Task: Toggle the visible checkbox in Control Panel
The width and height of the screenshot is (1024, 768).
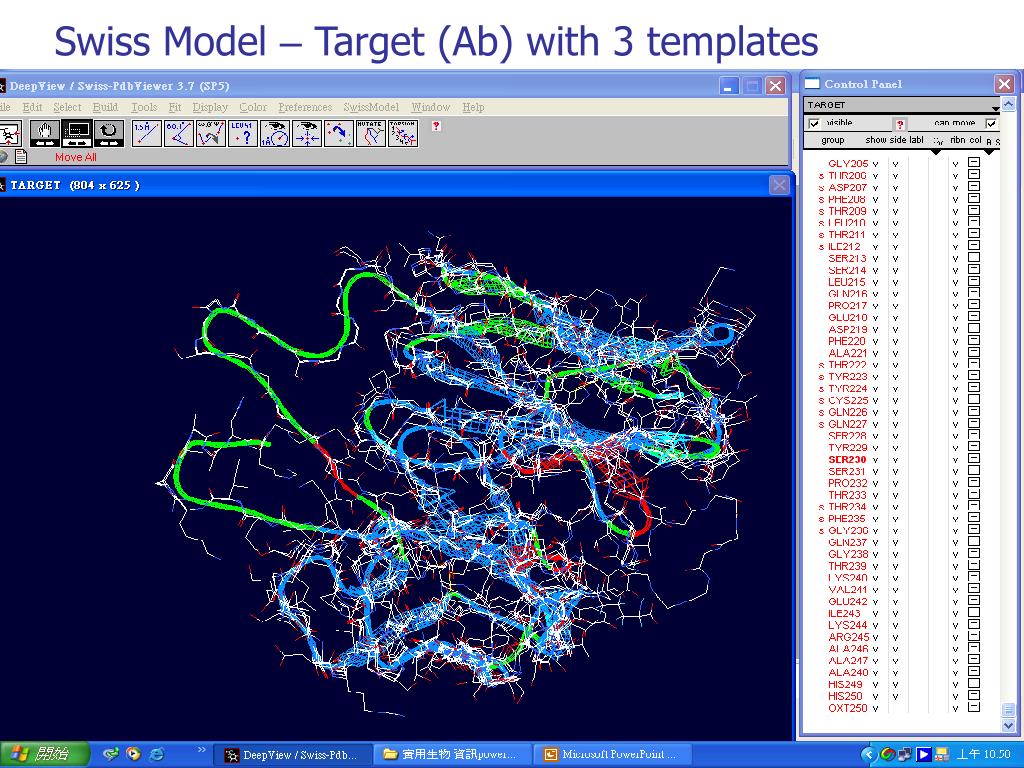Action: 814,123
